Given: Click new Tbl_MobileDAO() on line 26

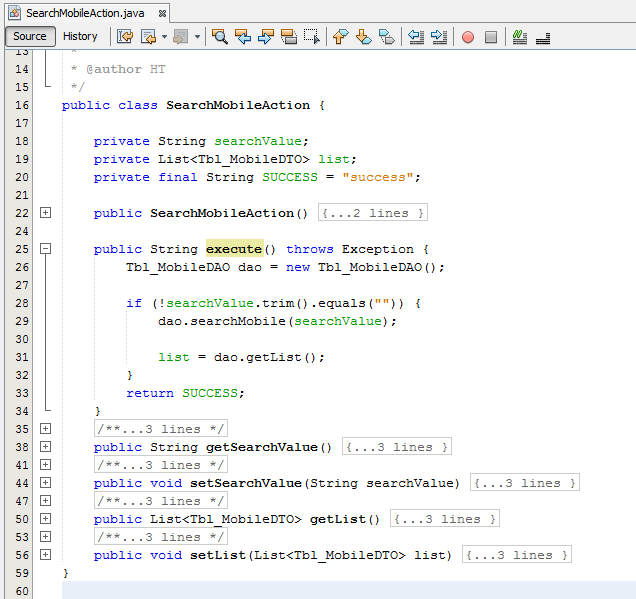Looking at the screenshot, I should tap(361, 267).
